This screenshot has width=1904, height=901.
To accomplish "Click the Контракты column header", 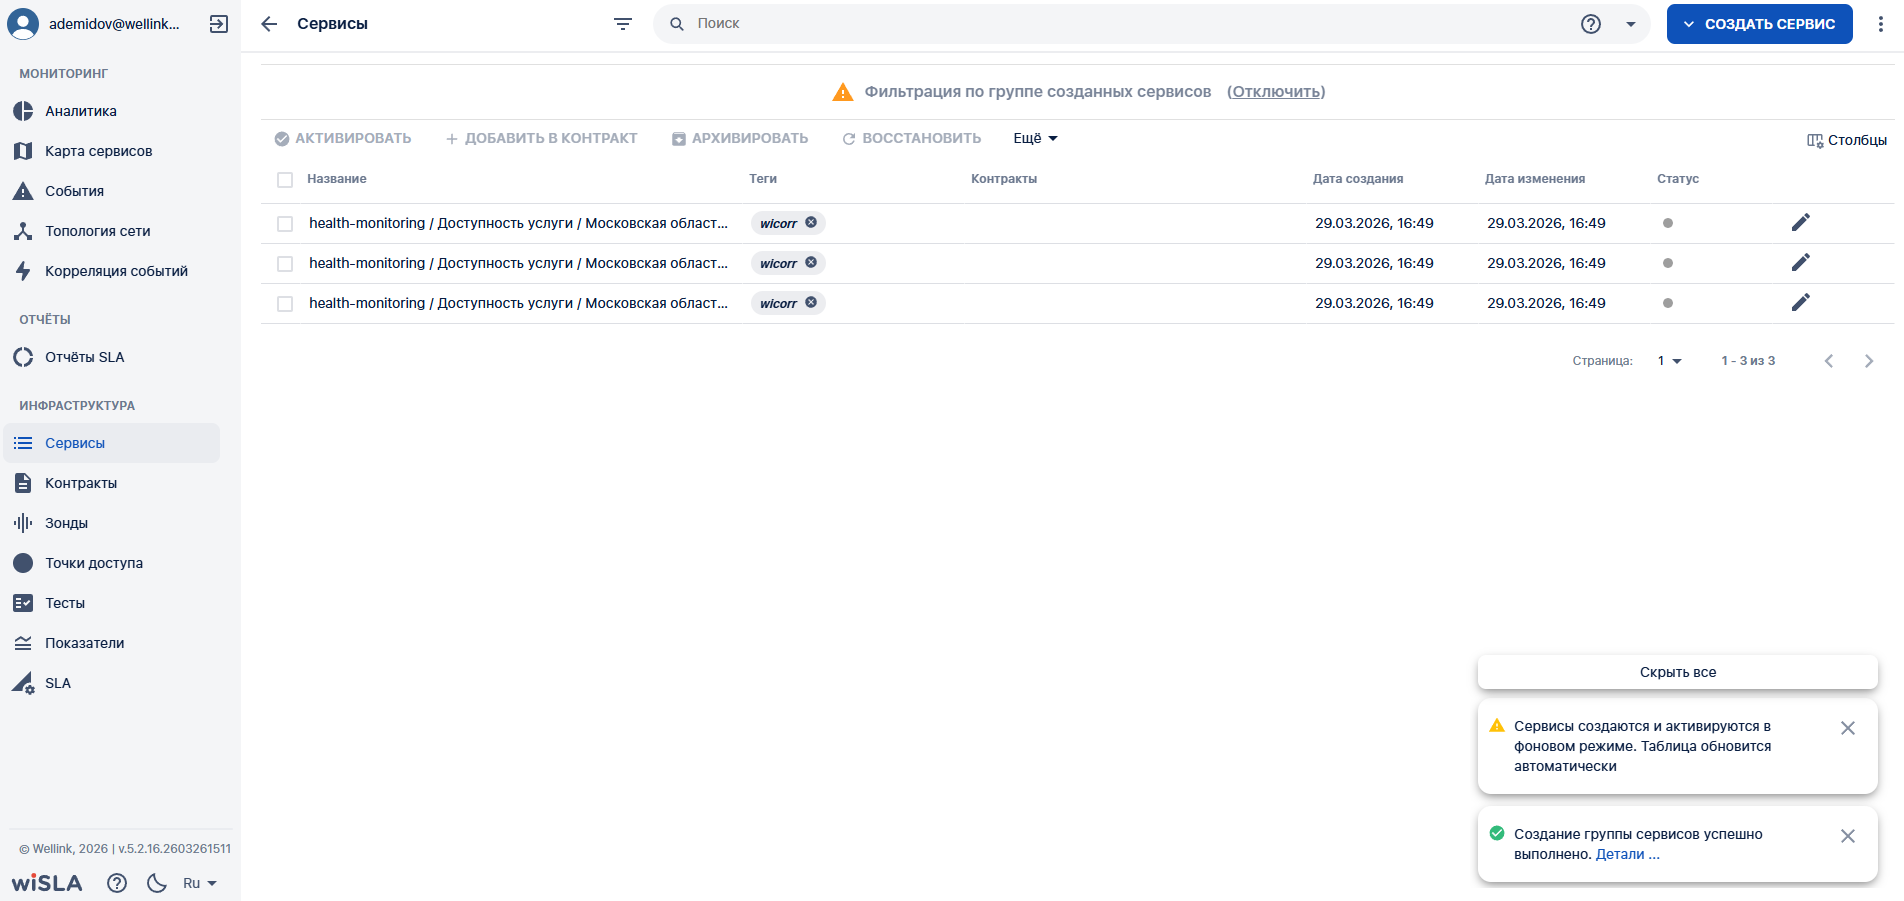I will point(1004,179).
